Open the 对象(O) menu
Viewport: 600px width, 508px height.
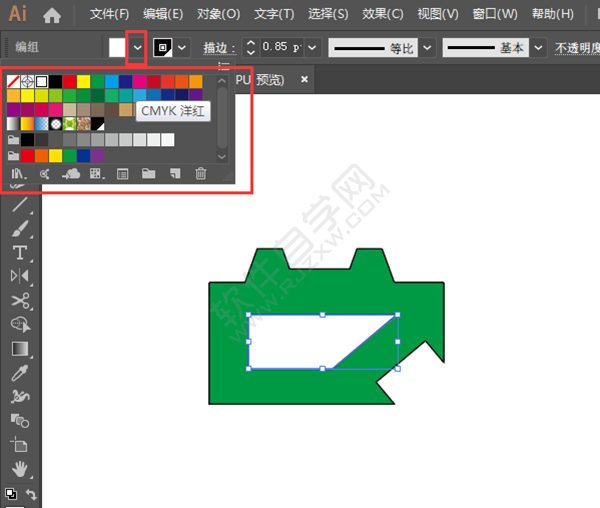coord(218,15)
